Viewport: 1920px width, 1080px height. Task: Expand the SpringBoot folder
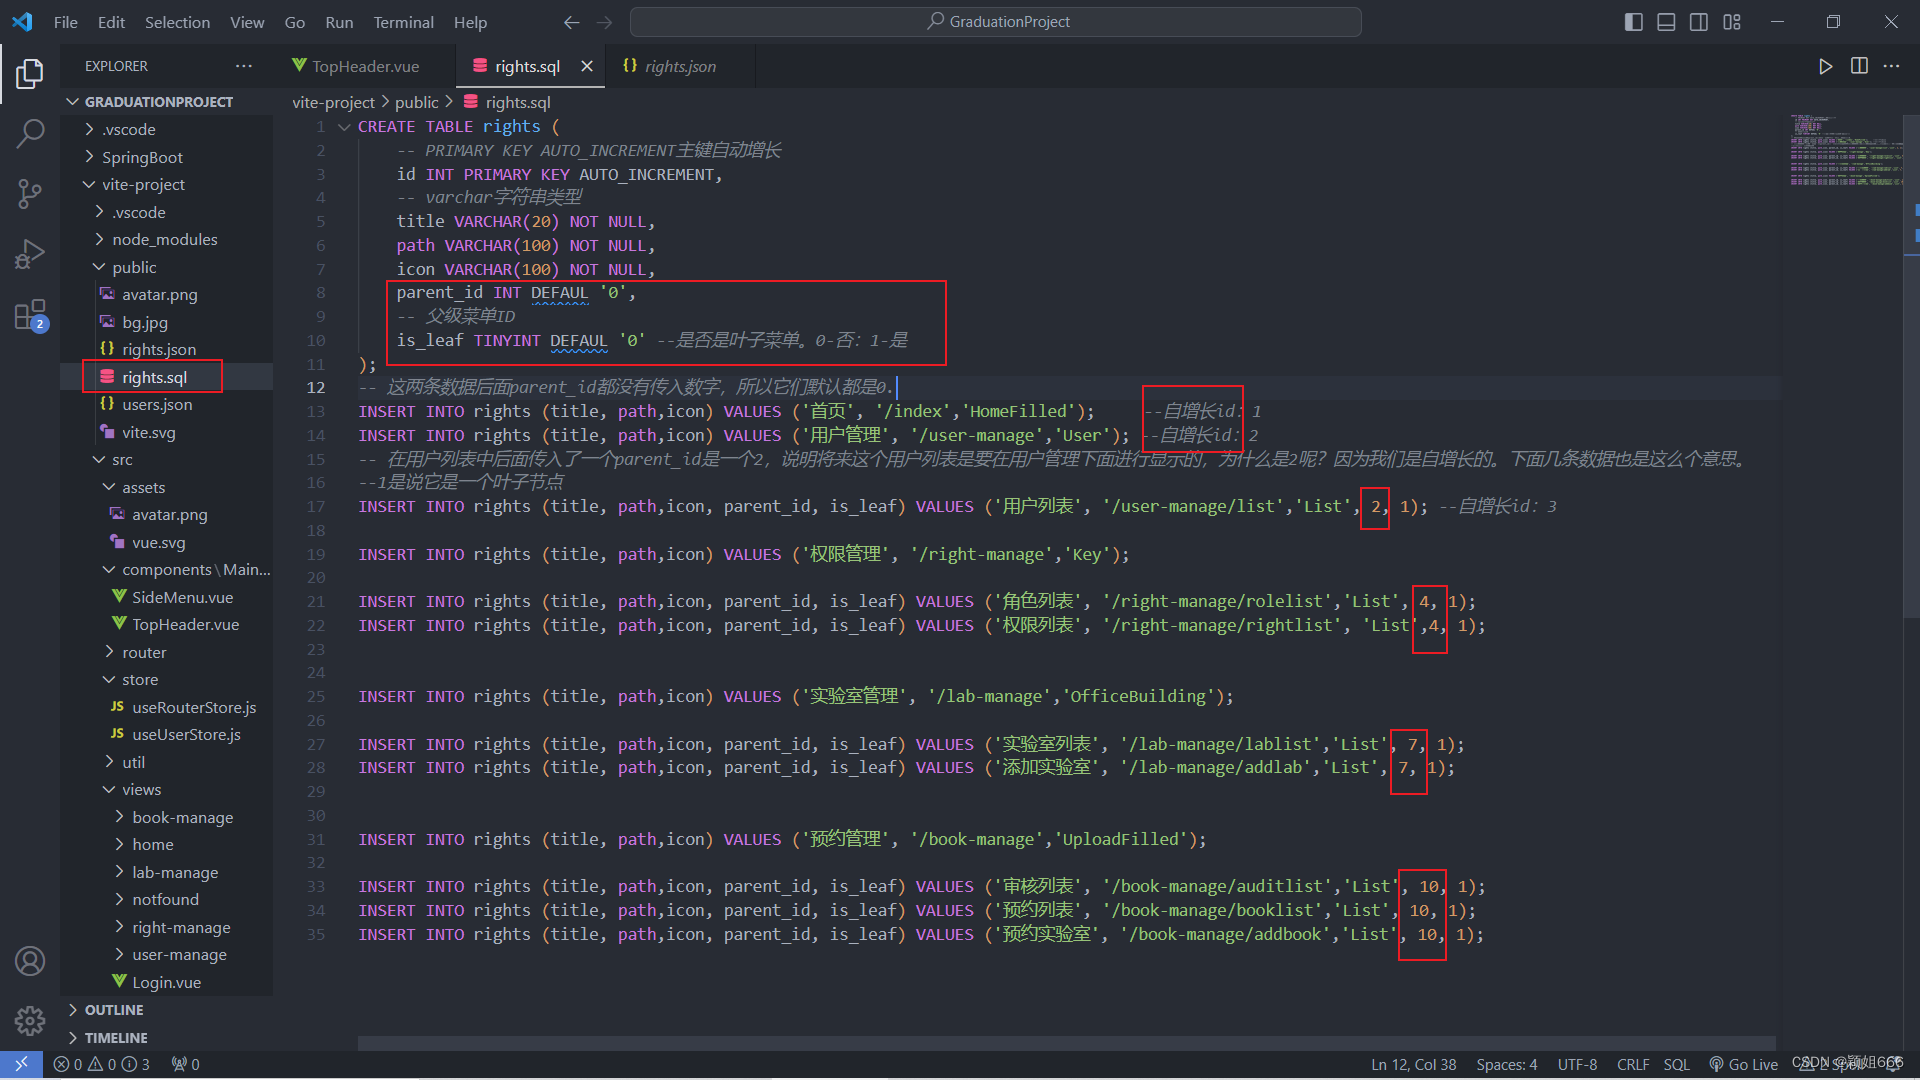[142, 157]
